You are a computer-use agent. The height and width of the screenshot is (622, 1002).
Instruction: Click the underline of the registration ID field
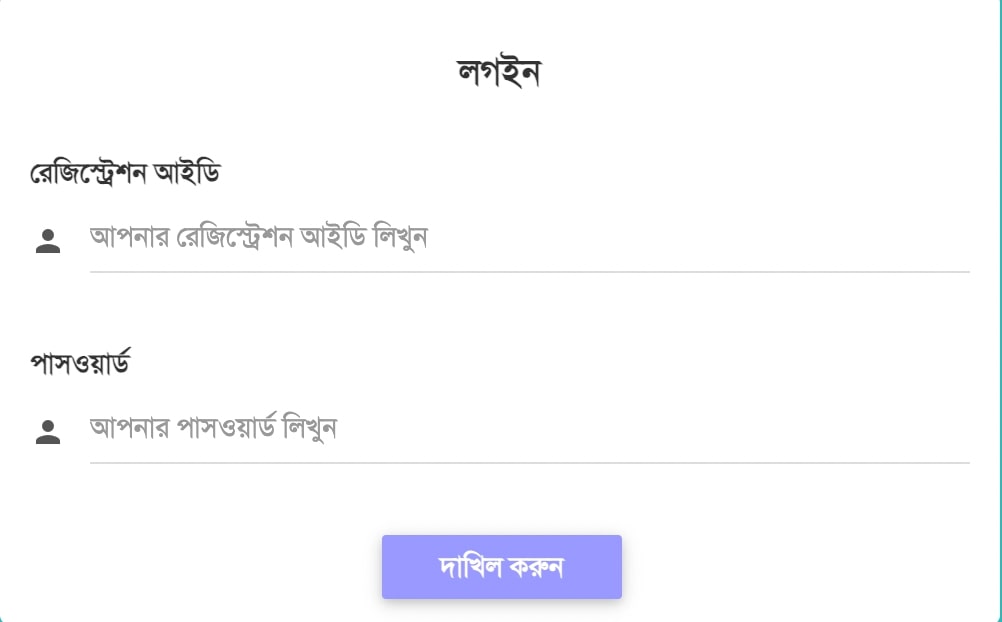click(x=530, y=272)
